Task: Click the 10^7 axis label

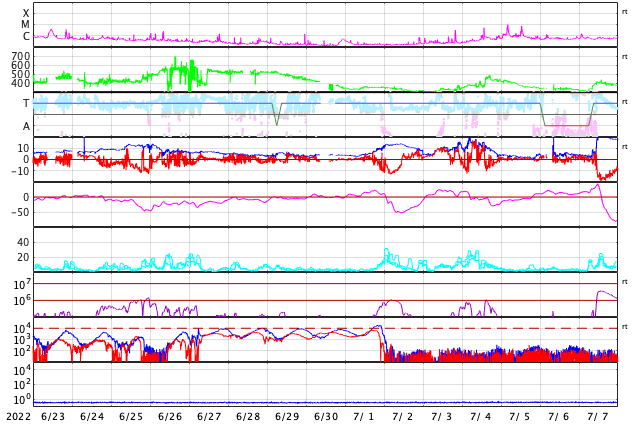Action: [x=22, y=285]
